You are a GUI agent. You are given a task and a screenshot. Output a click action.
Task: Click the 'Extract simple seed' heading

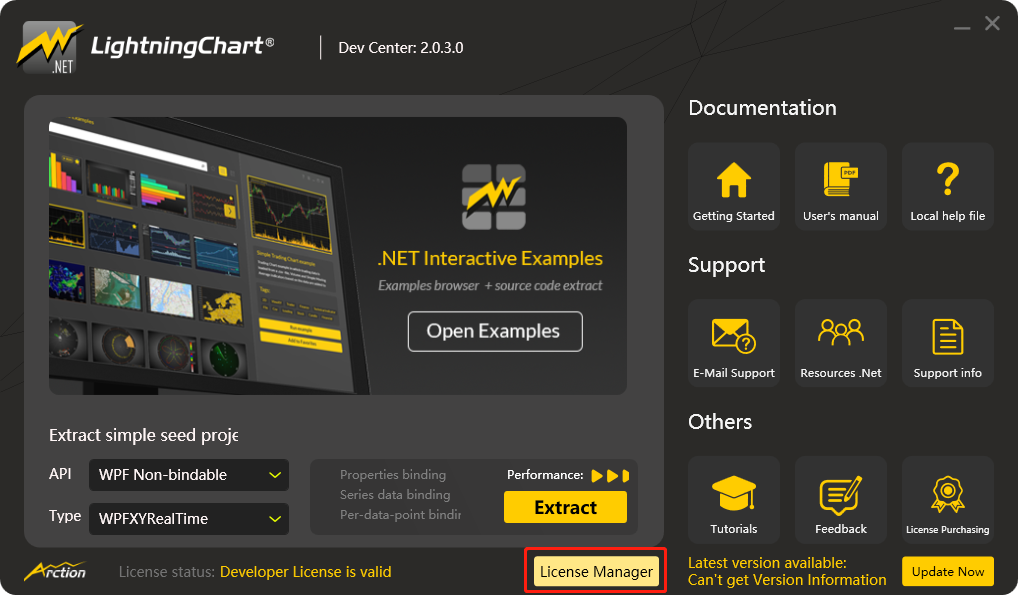143,435
